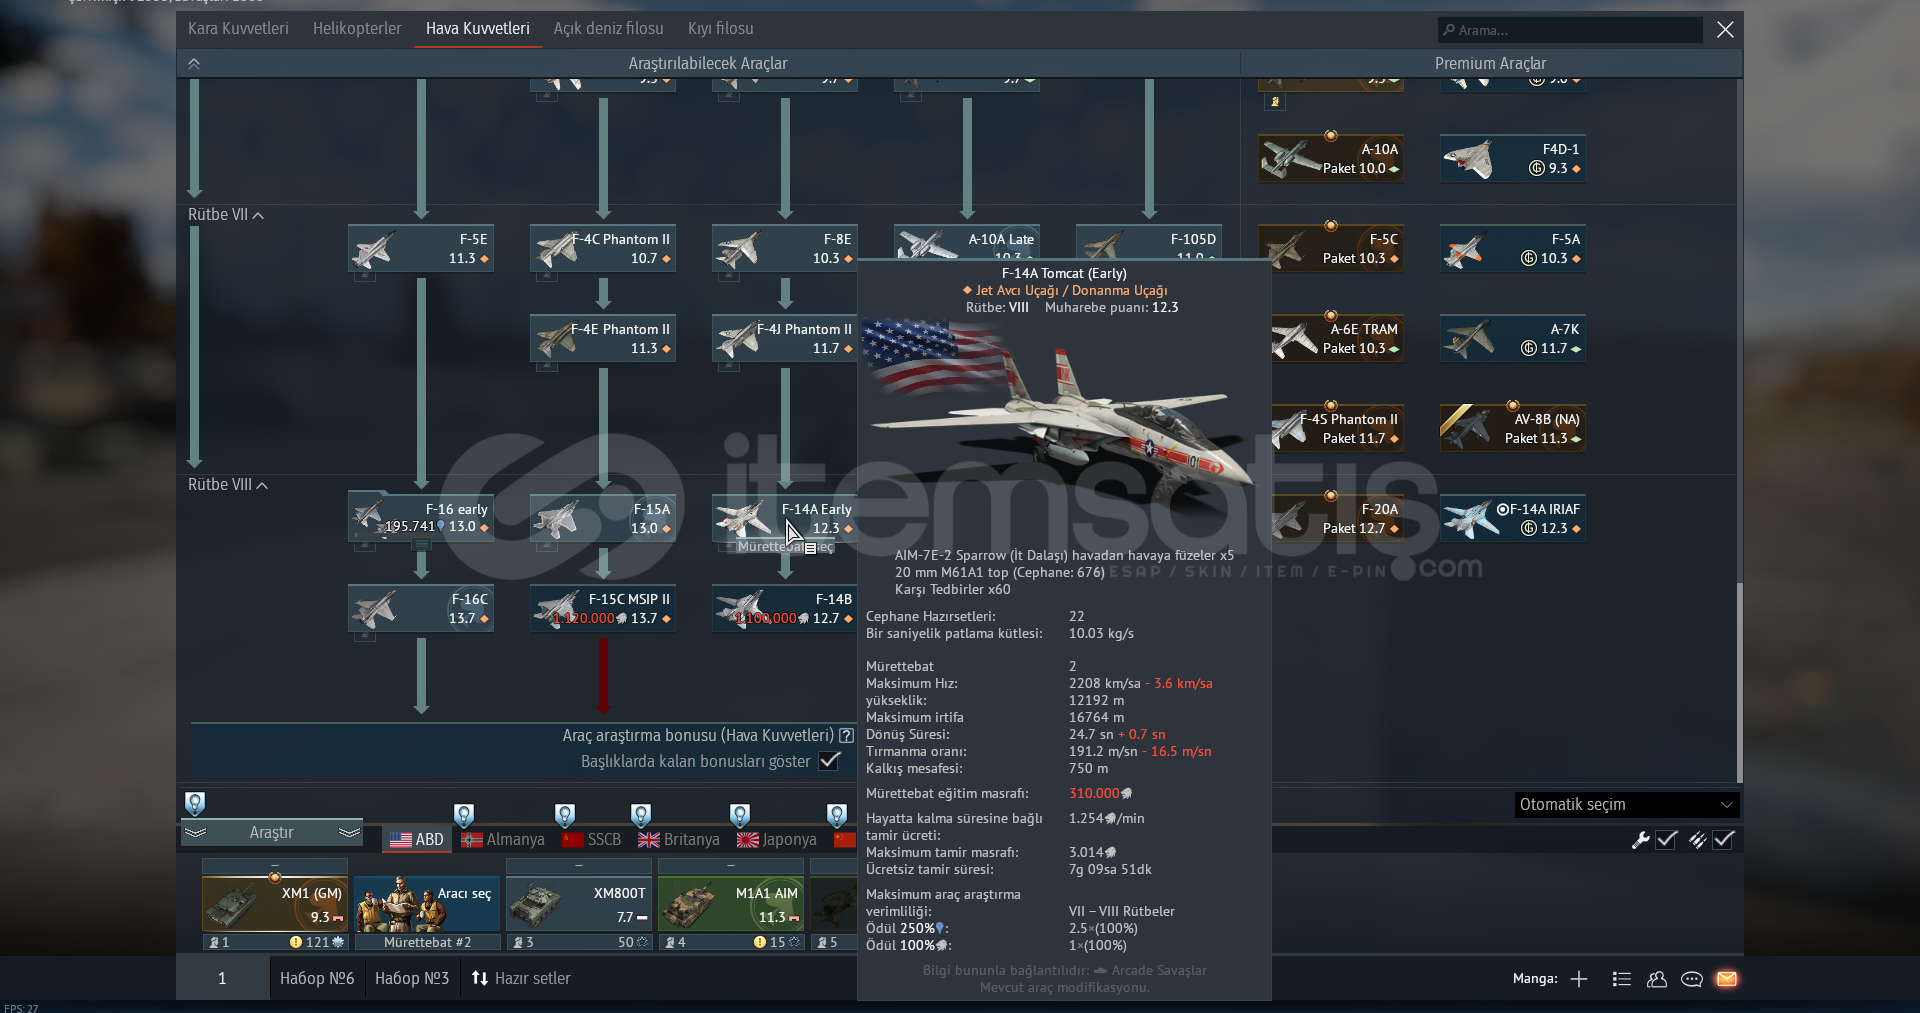The height and width of the screenshot is (1013, 1920).
Task: Switch to Kıyı filosu tab
Action: click(x=721, y=28)
